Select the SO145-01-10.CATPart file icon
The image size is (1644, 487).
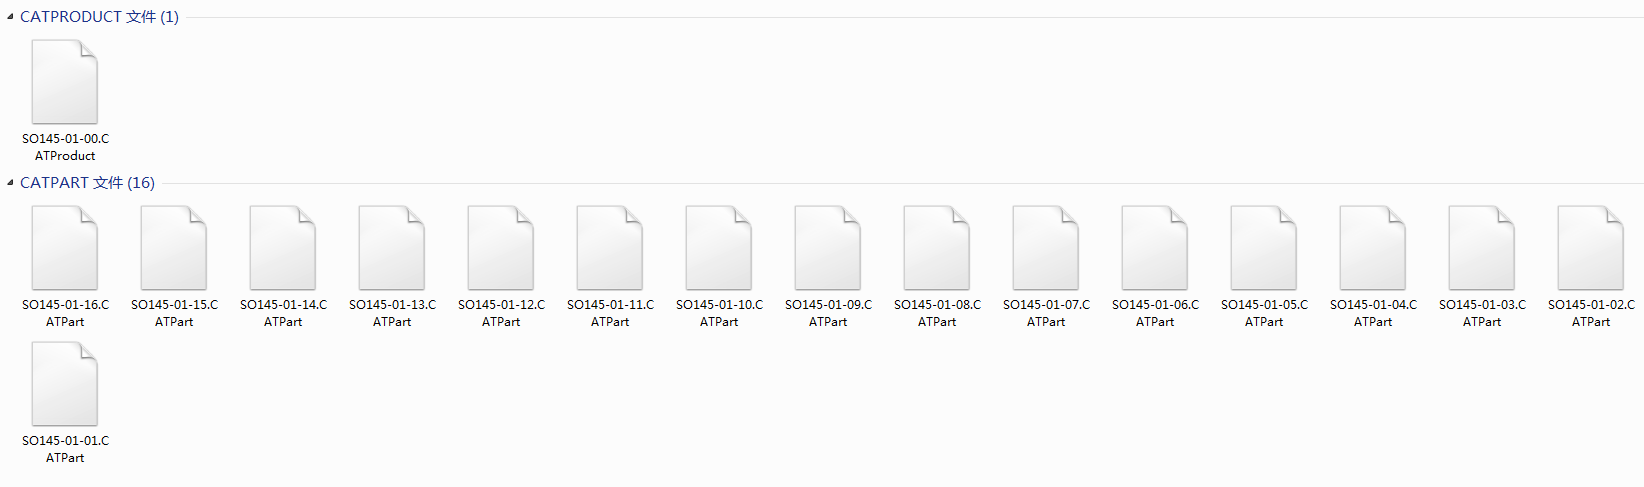[719, 248]
